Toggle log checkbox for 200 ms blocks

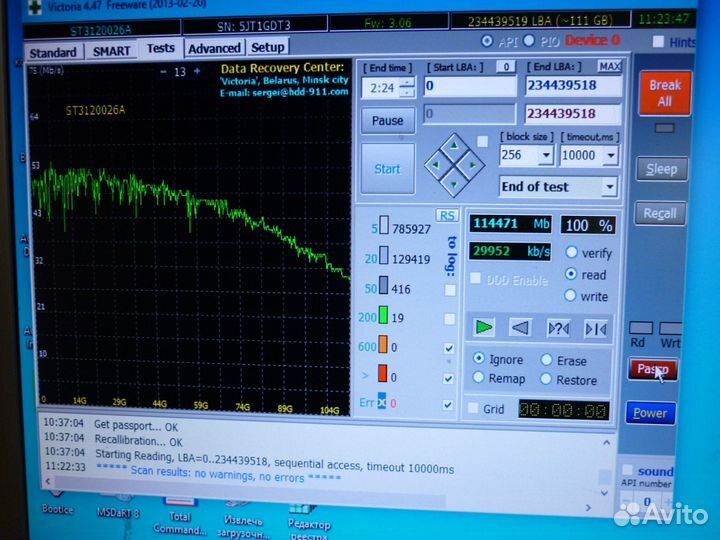450,319
